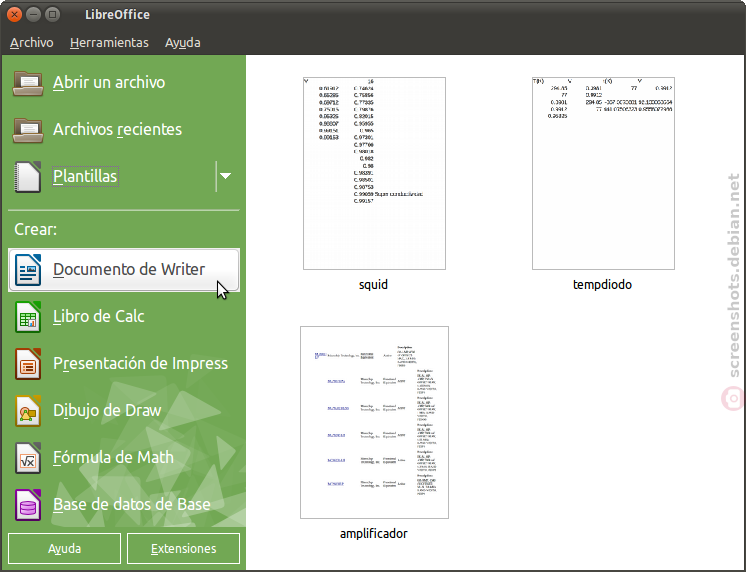
Task: Minimize the LibreOffice window
Action: point(33,14)
